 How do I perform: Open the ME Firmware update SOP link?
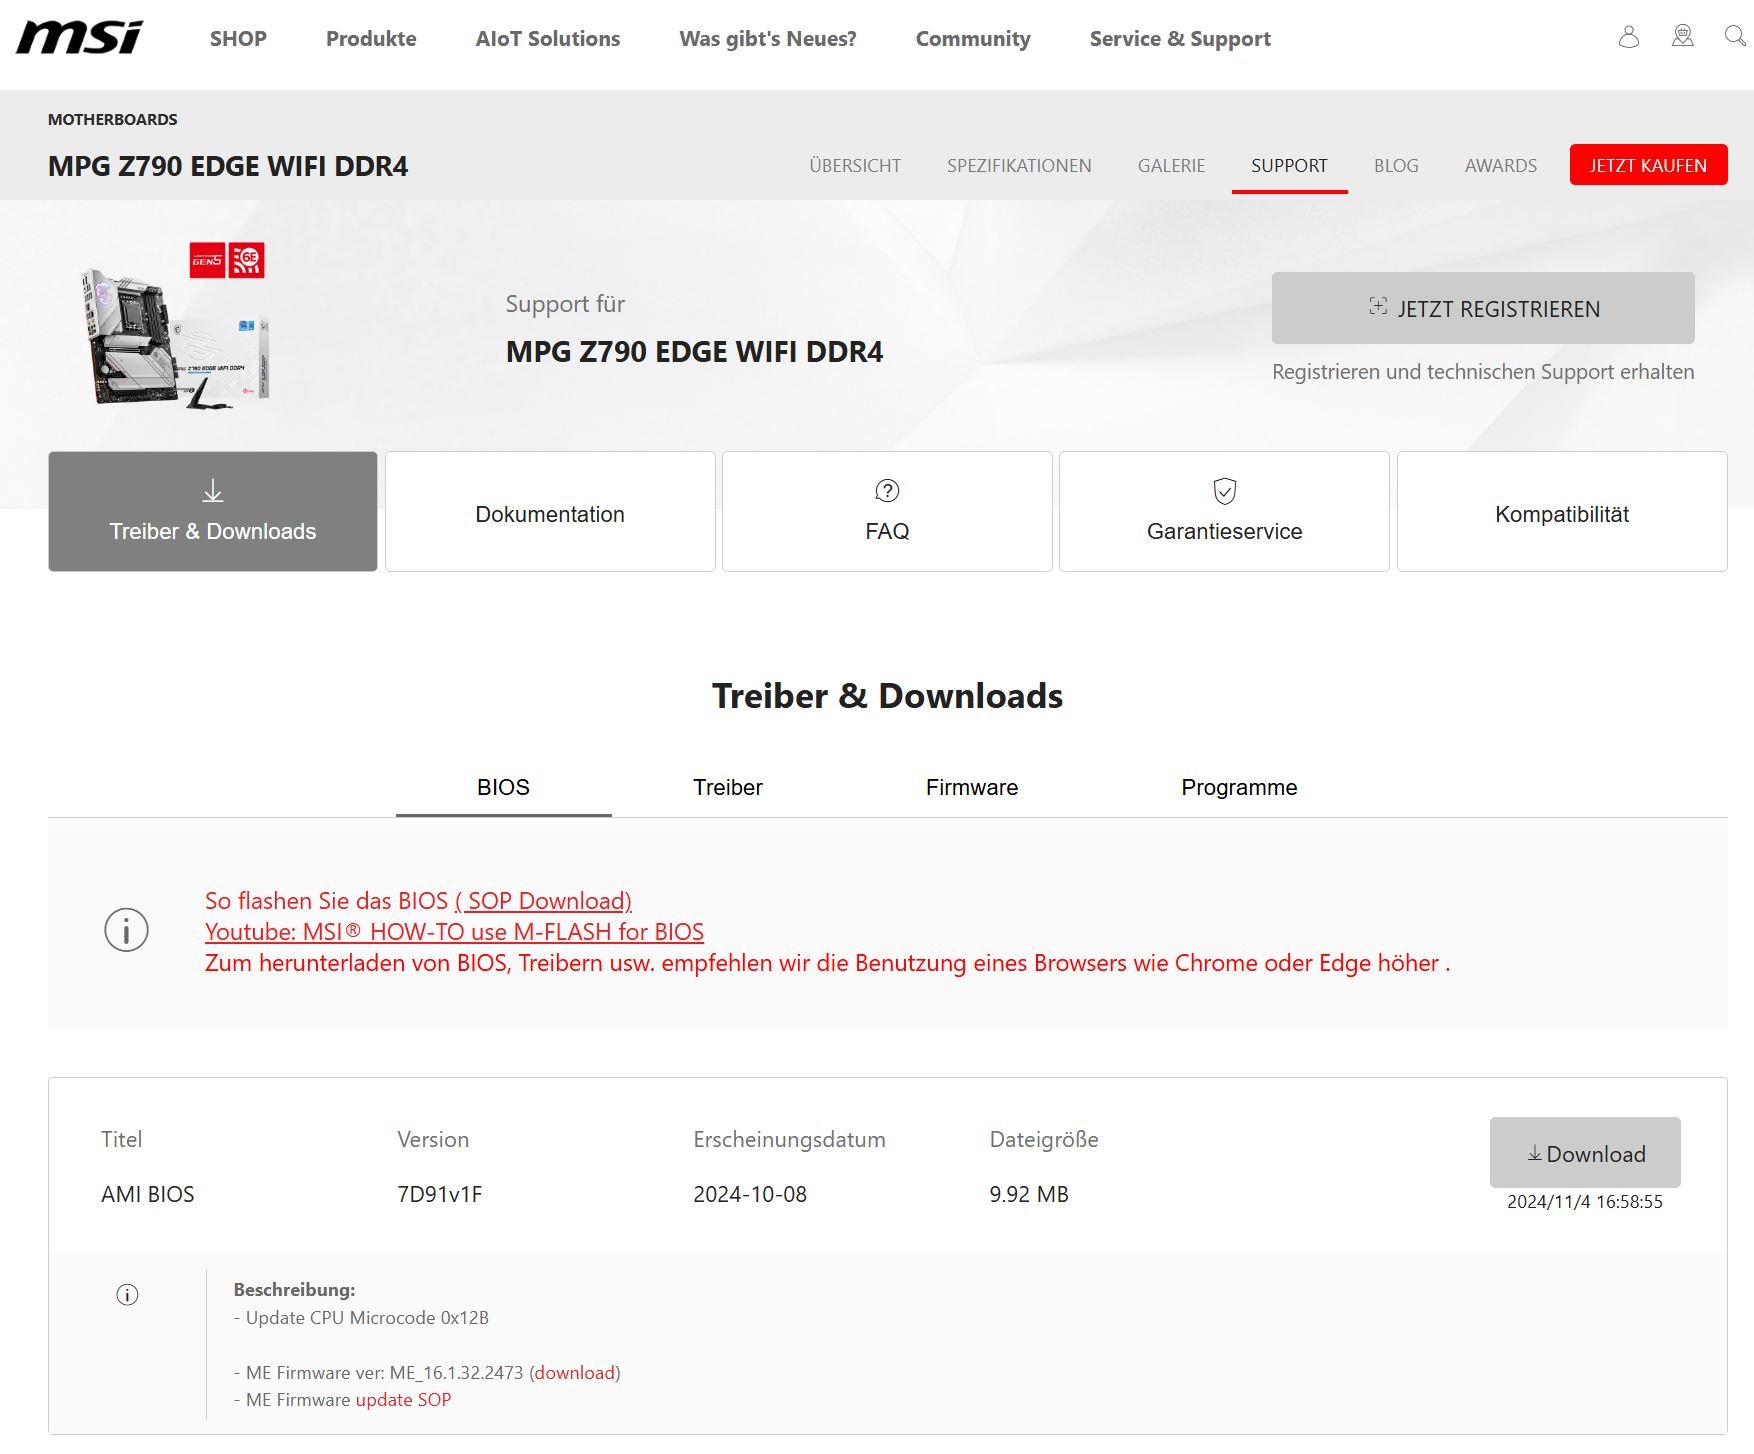403,1400
